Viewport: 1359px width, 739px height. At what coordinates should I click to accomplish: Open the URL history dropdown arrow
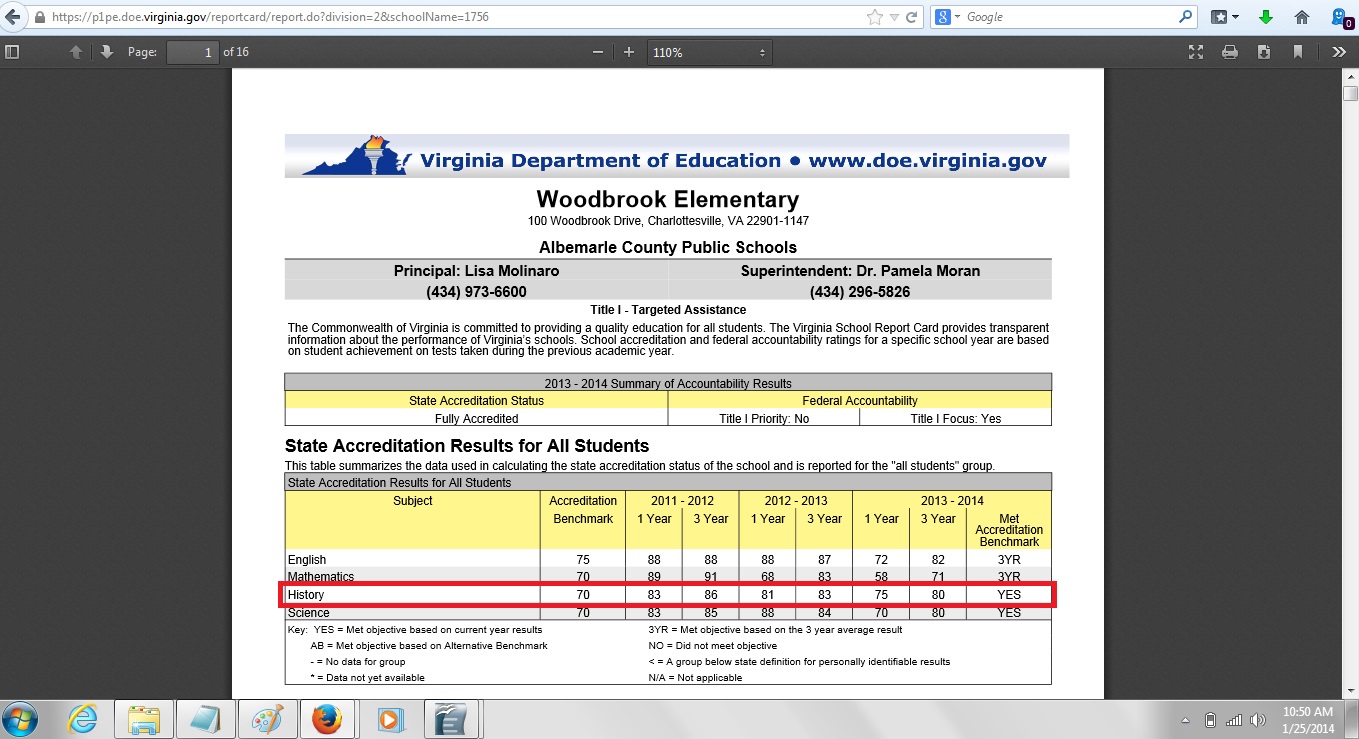click(895, 17)
